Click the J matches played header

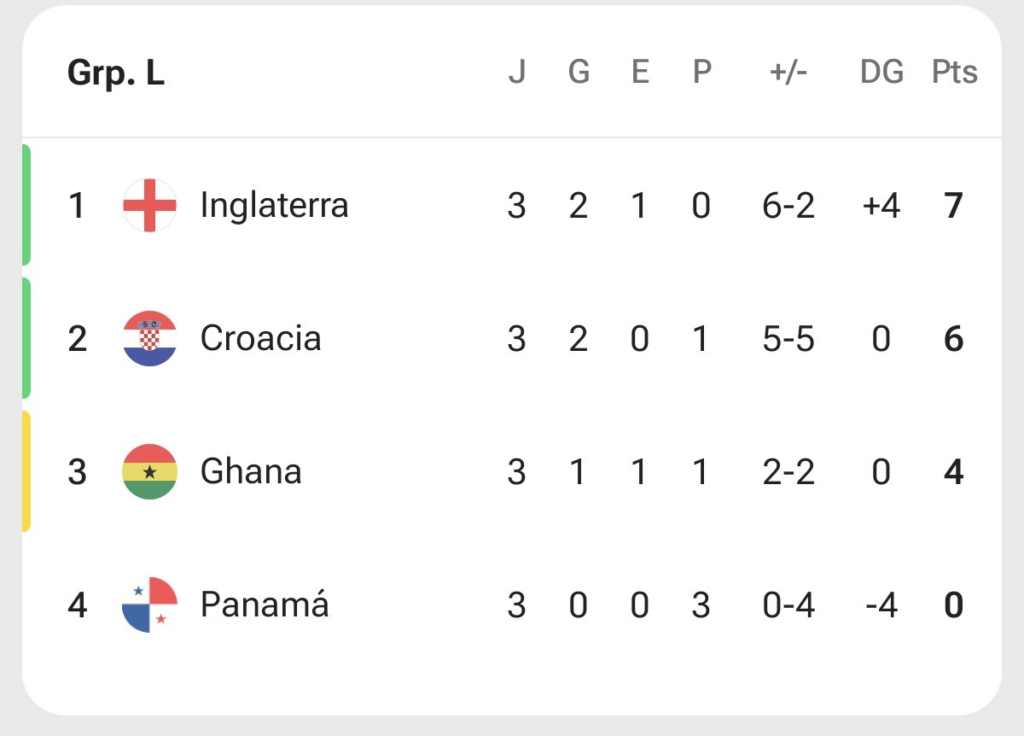coord(517,72)
